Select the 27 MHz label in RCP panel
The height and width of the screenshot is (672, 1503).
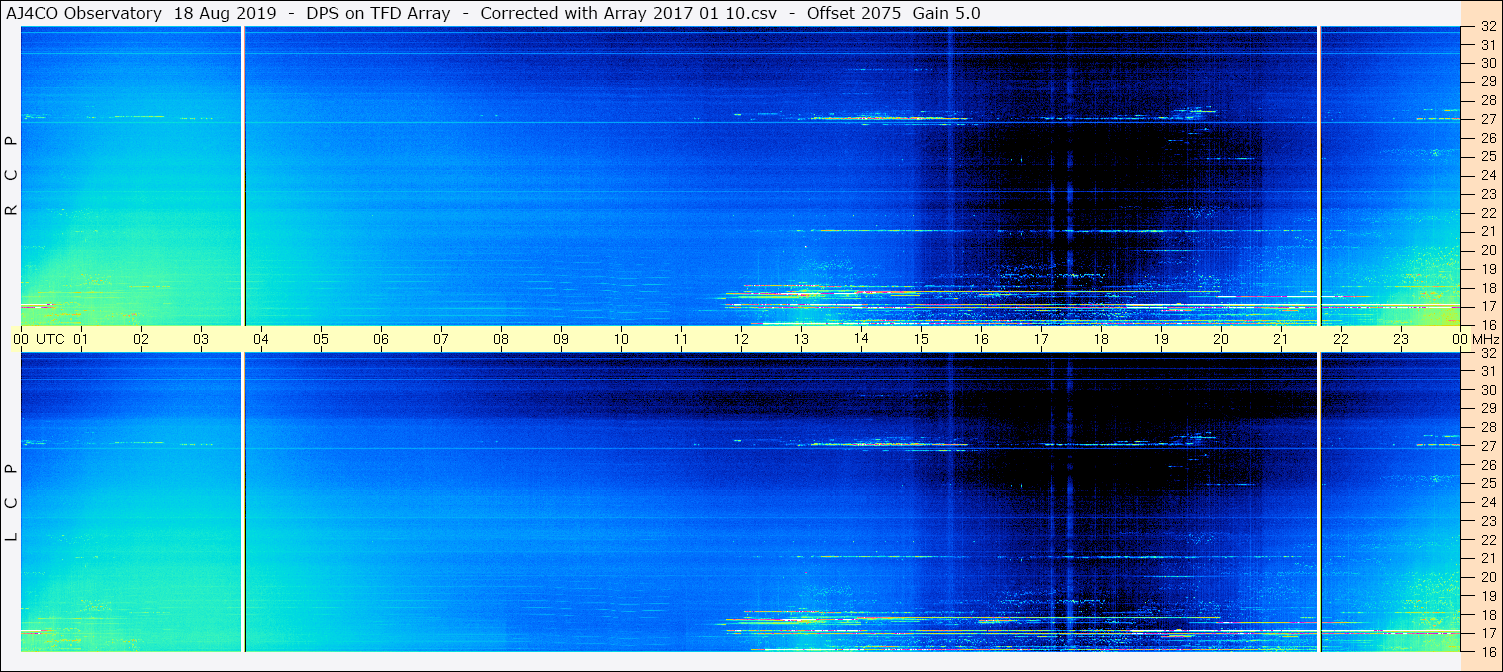click(1488, 119)
